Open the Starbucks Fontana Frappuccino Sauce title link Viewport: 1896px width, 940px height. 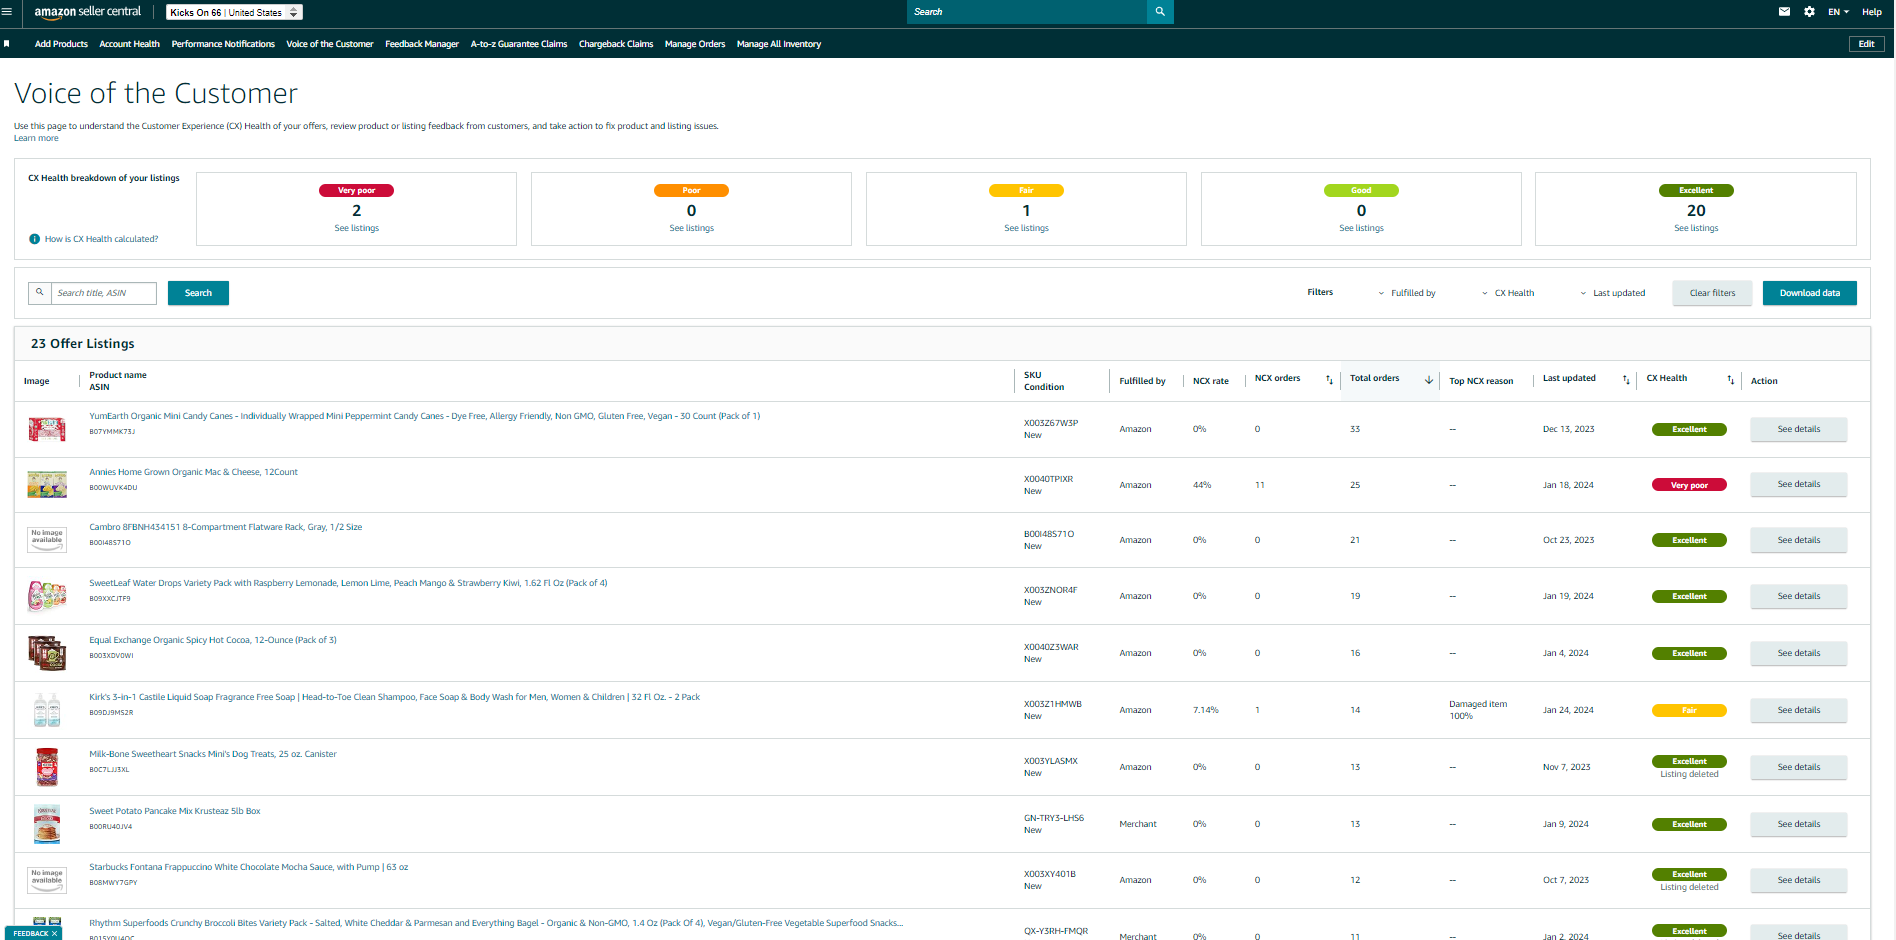[248, 867]
